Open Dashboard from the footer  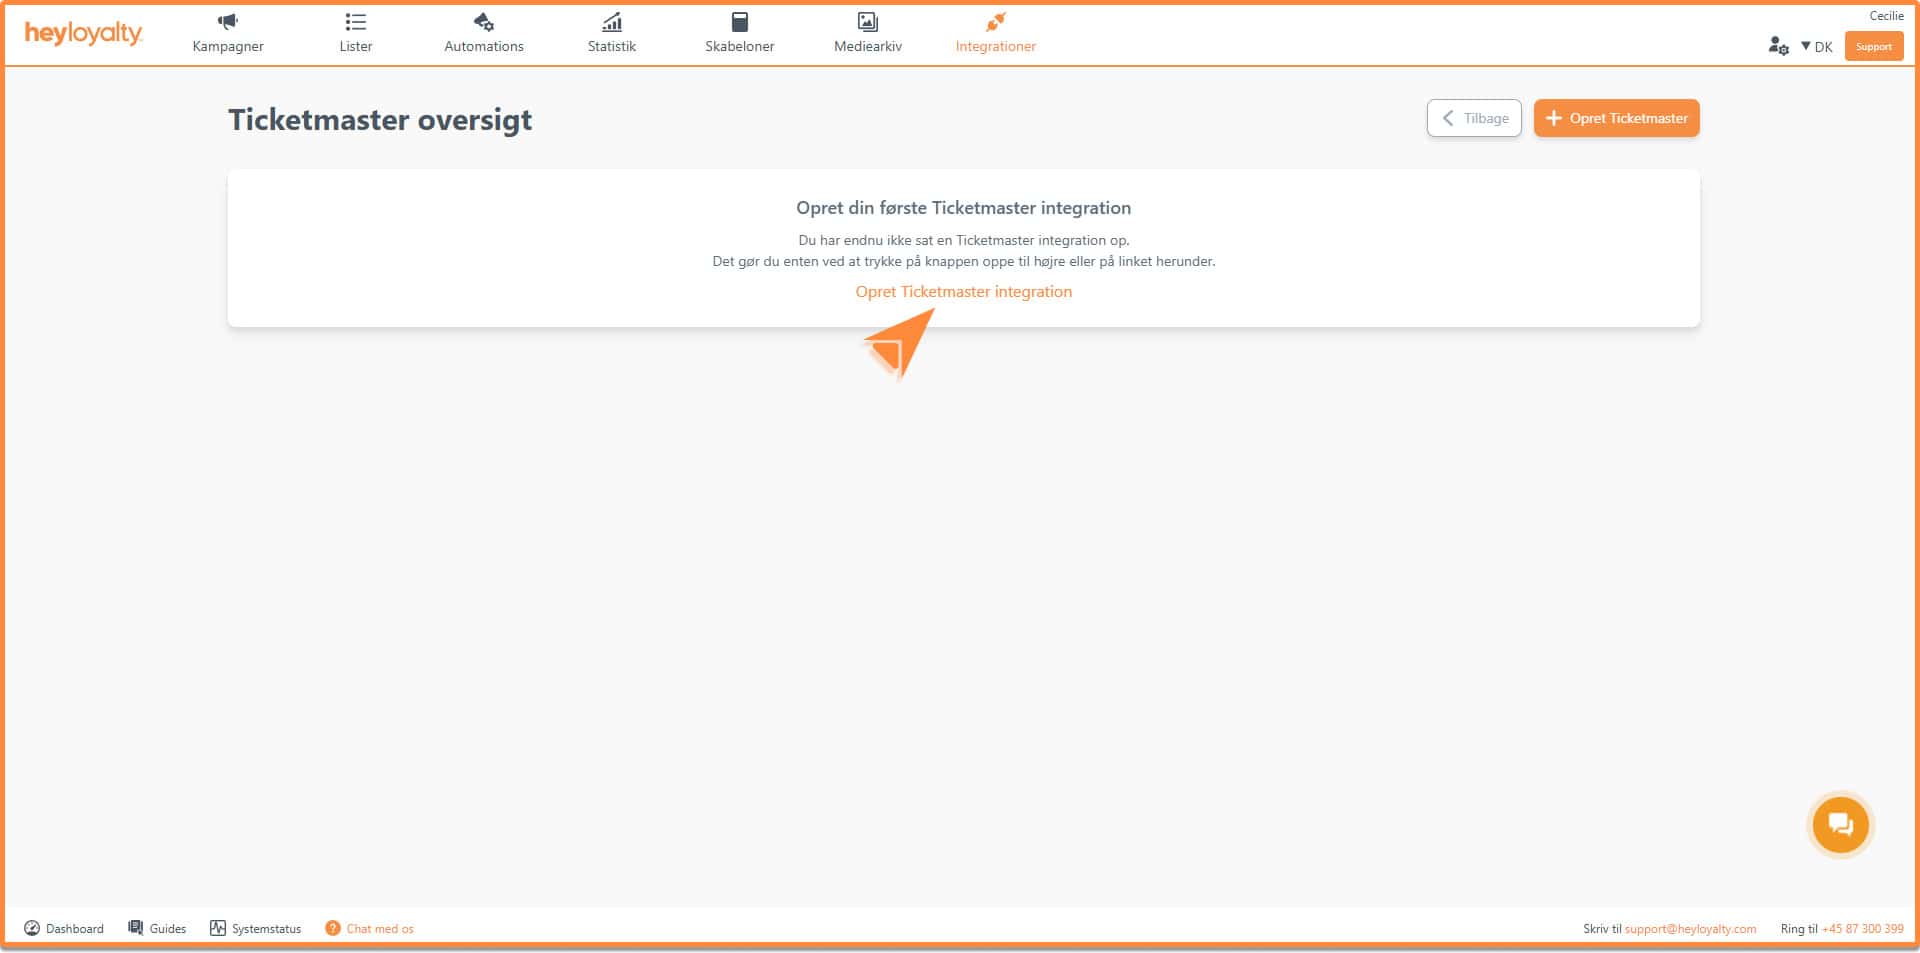tap(64, 928)
